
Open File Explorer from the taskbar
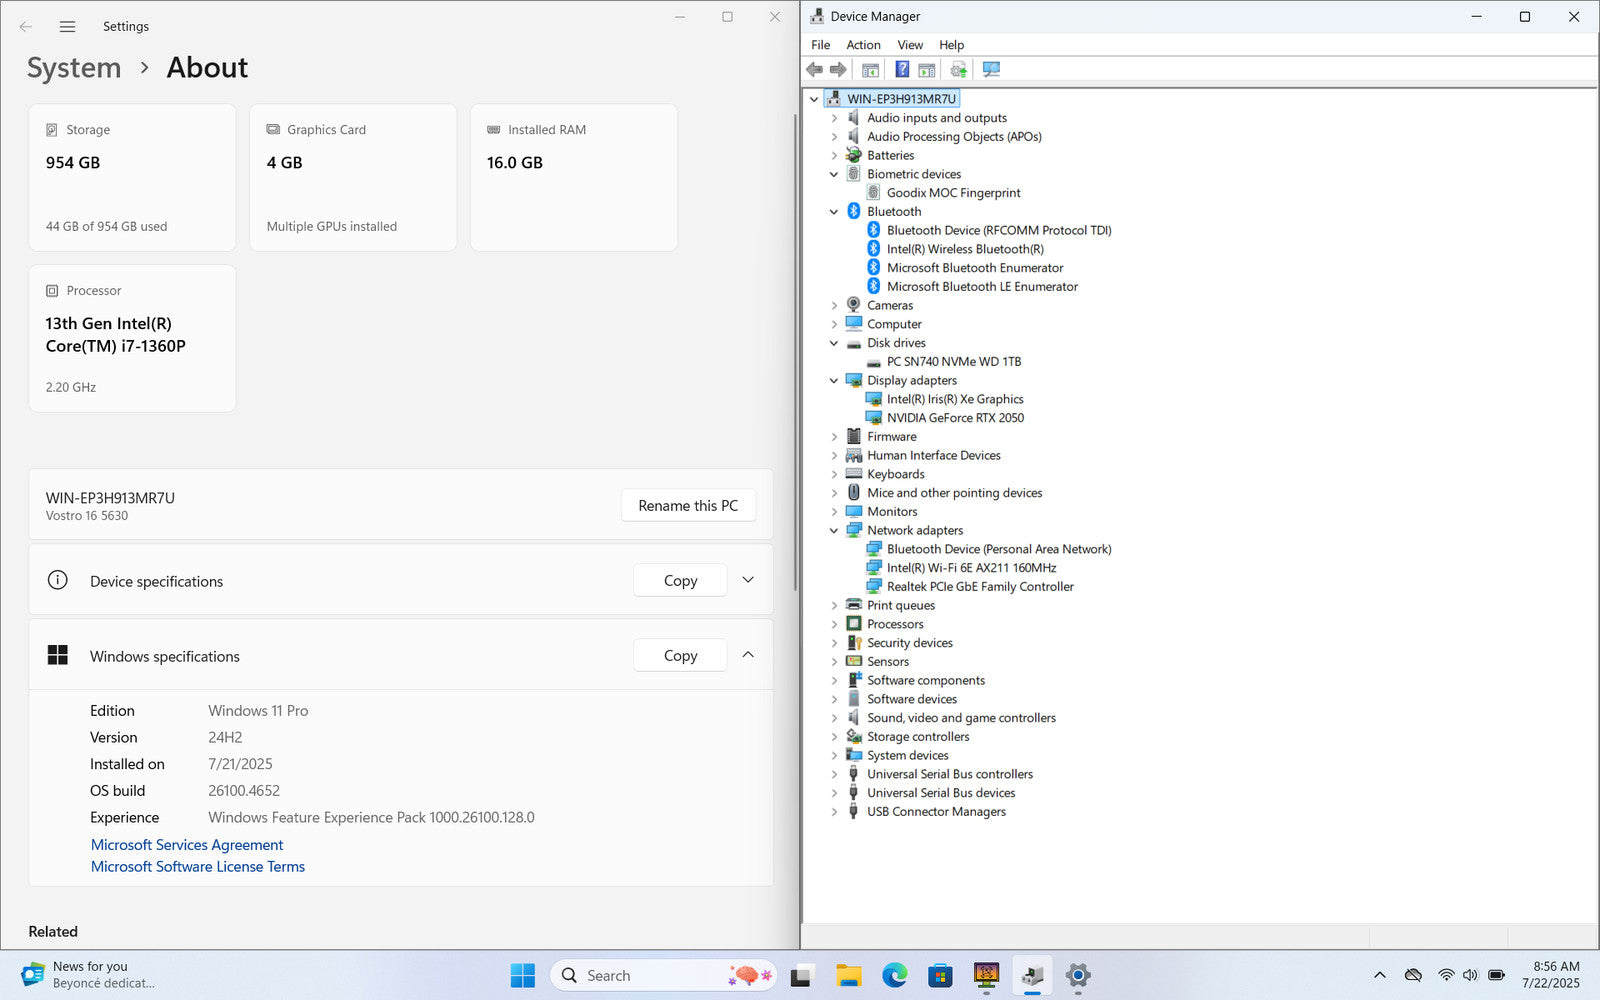coord(848,975)
